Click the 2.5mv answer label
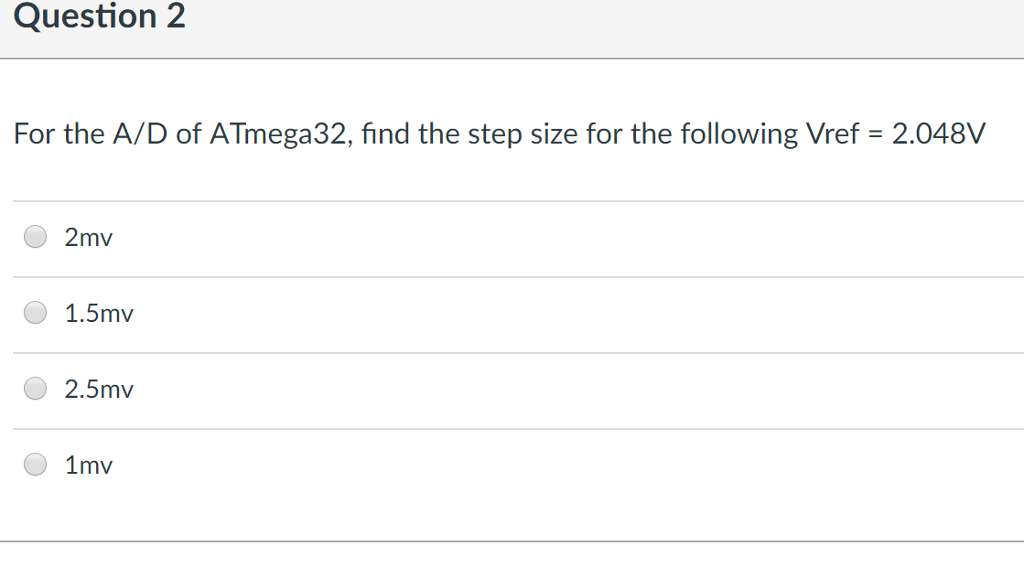This screenshot has height=578, width=1024. (97, 389)
